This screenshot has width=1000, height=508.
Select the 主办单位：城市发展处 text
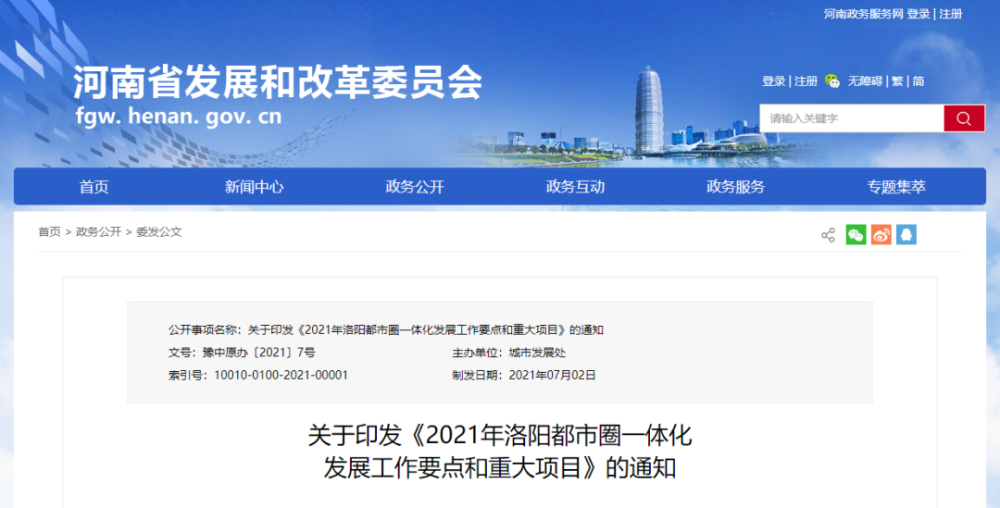(x=509, y=352)
